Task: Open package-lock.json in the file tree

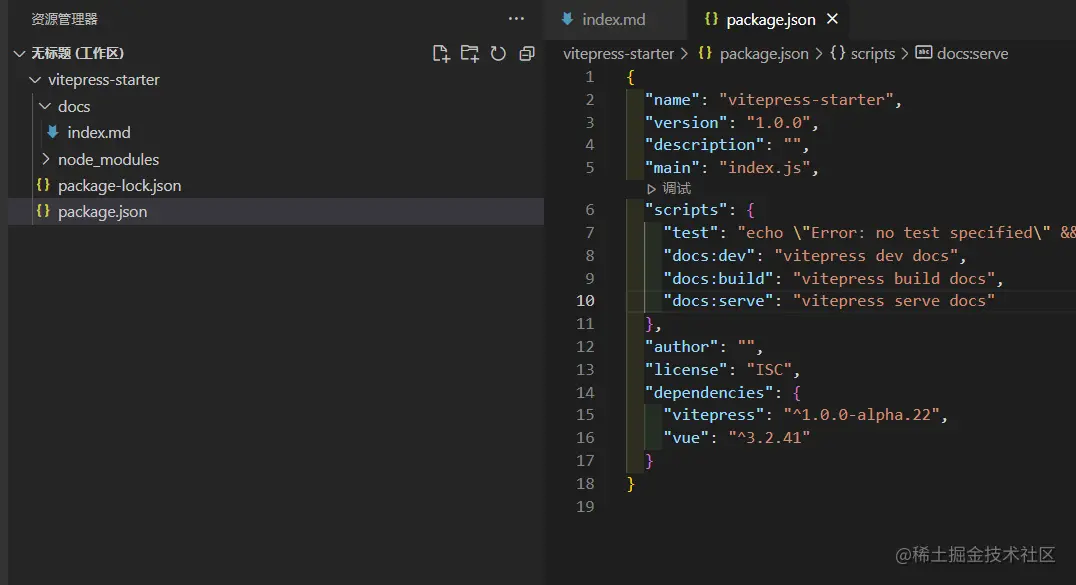Action: [x=119, y=185]
